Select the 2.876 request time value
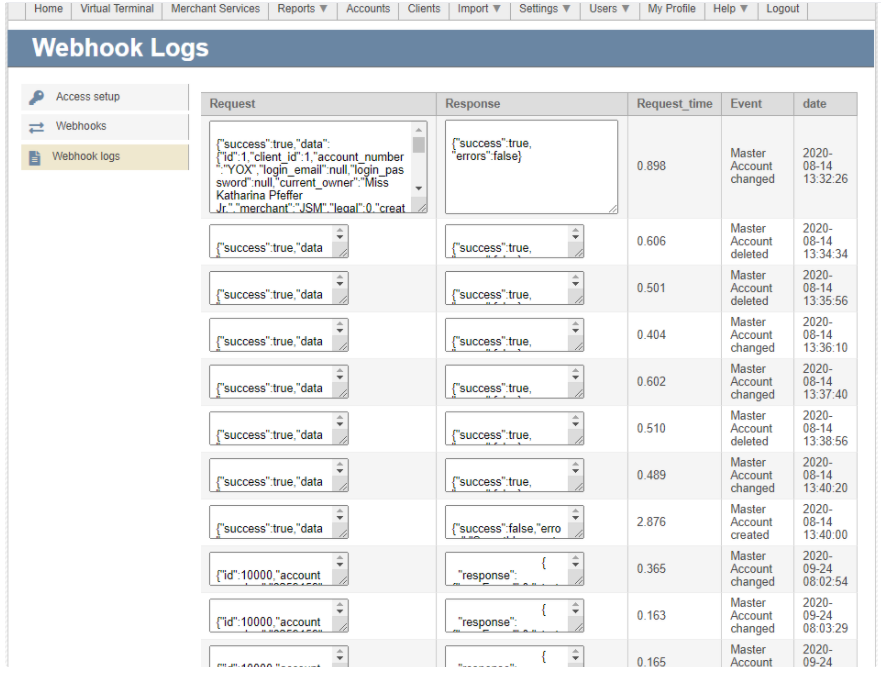Screen dimensions: 881x679 [x=651, y=522]
